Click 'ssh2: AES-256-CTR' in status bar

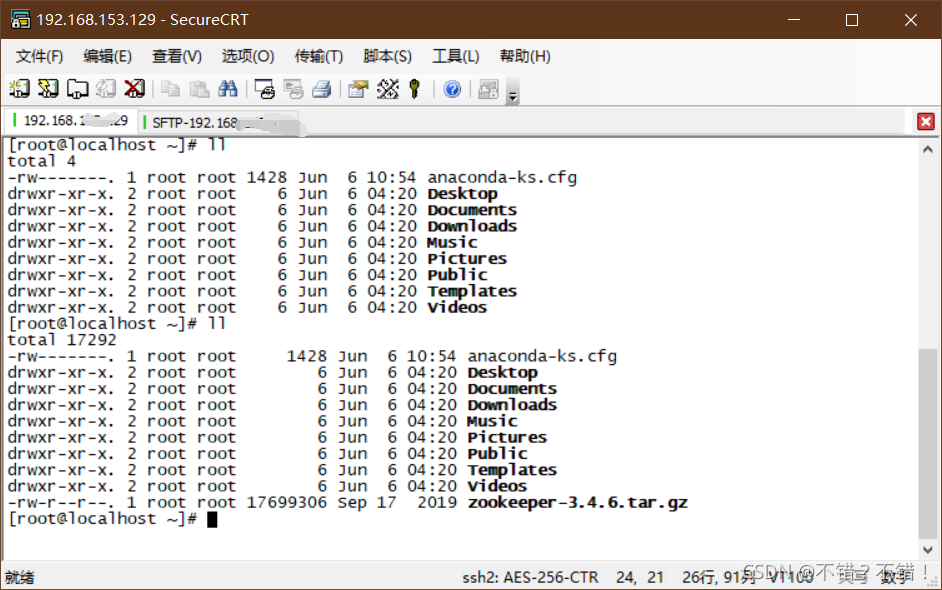530,578
